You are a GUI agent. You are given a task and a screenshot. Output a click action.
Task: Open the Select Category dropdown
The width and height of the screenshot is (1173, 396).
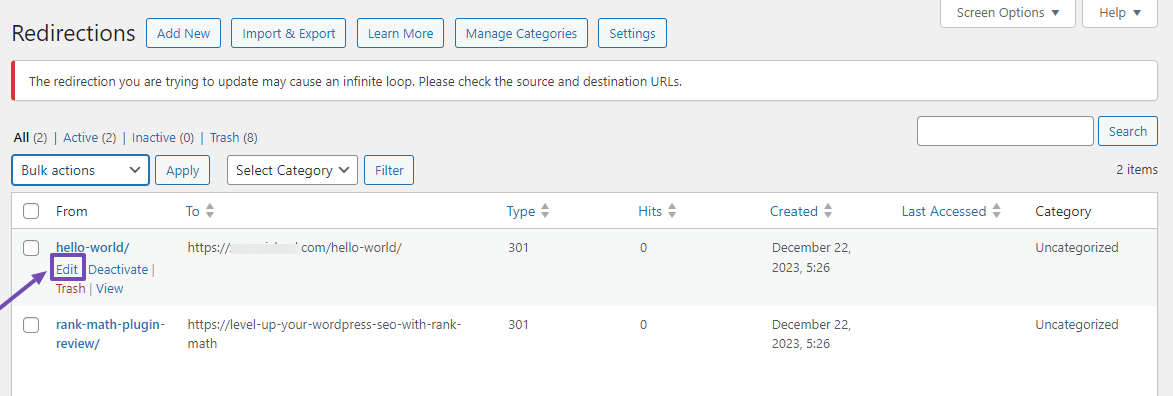(x=293, y=170)
